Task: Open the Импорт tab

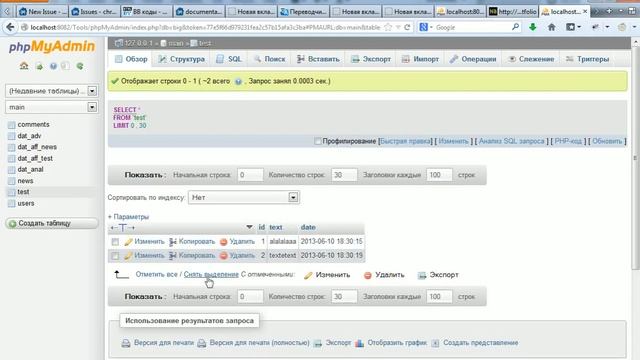Action: tap(420, 59)
